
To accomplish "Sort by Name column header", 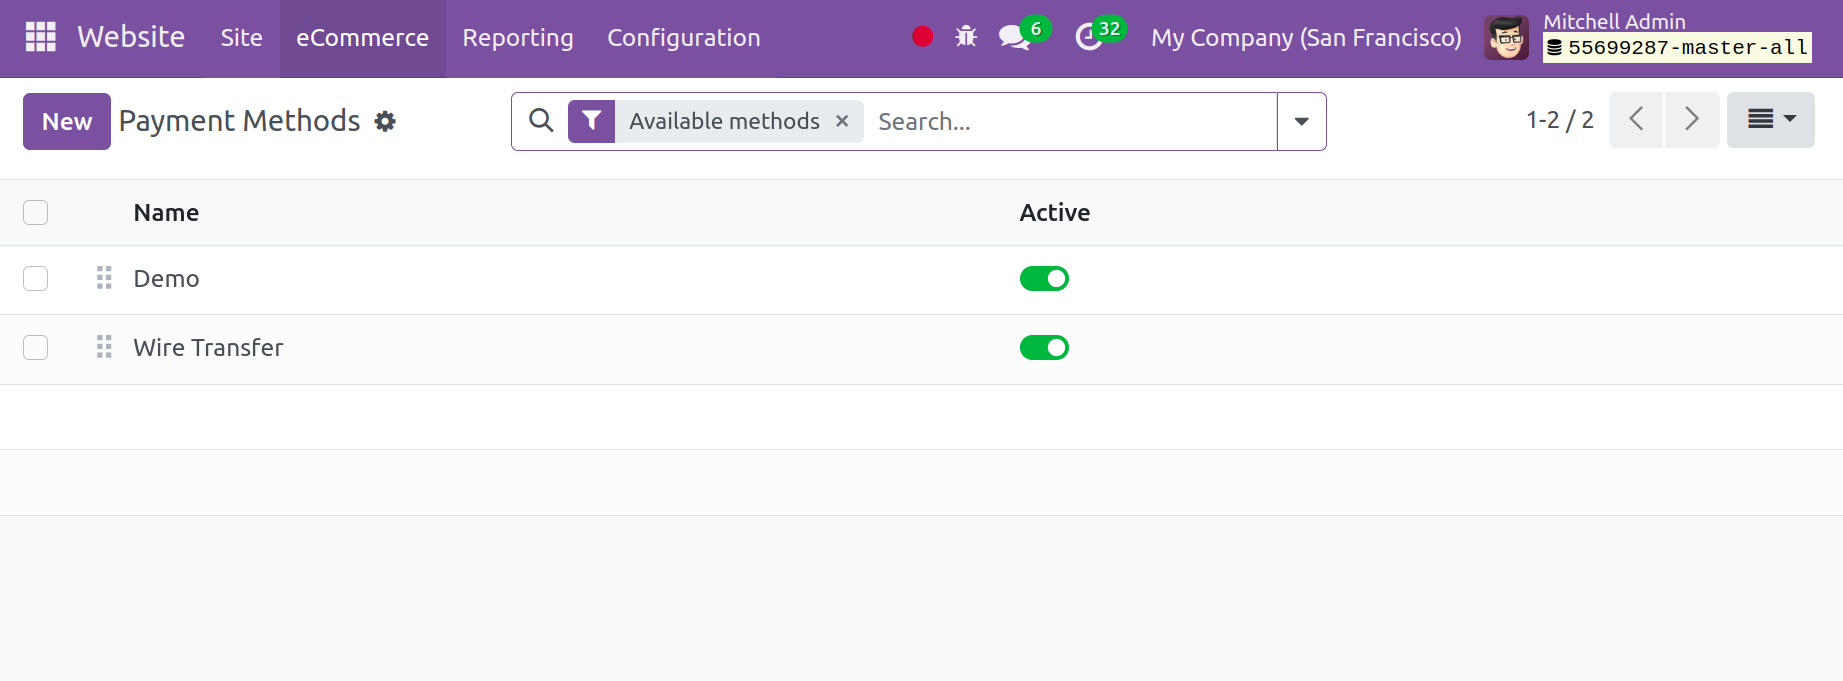I will (x=166, y=213).
